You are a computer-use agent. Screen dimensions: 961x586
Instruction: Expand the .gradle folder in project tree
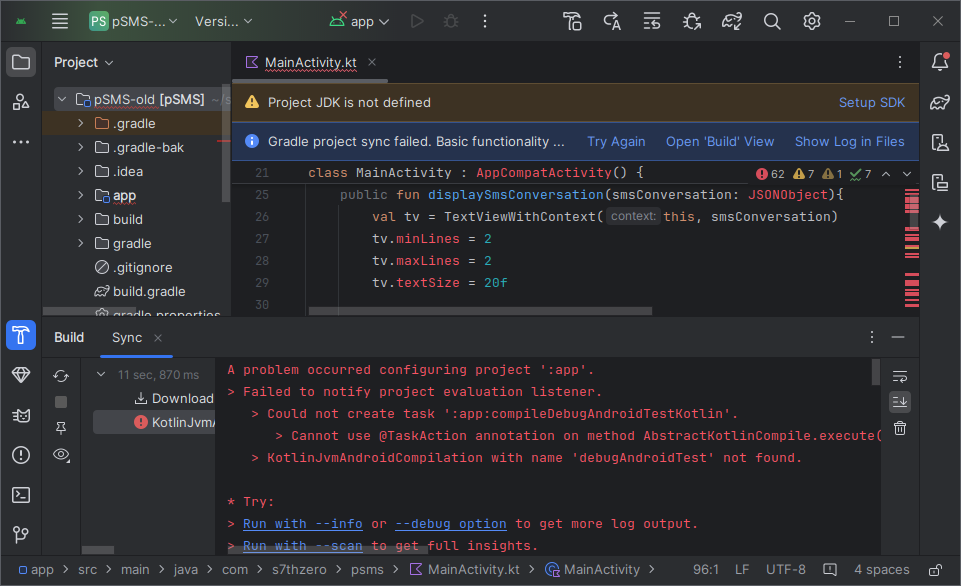pos(81,123)
